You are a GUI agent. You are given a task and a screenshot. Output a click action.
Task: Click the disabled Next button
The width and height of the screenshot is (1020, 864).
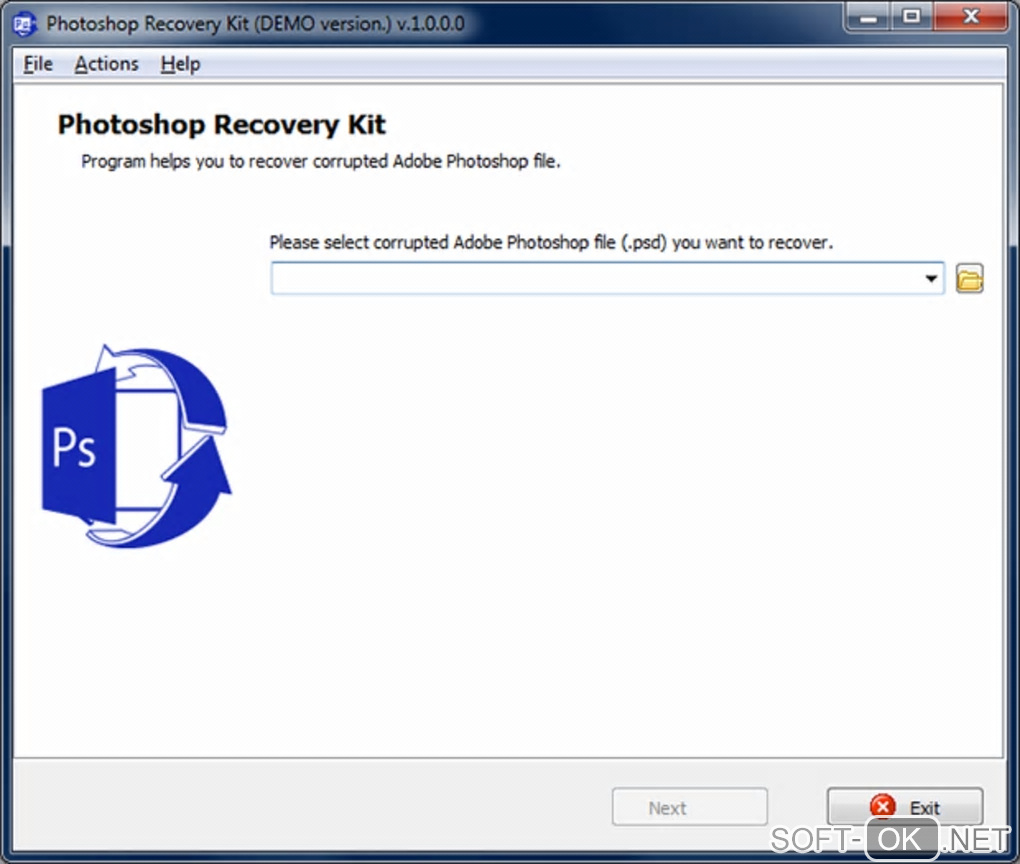coord(690,807)
